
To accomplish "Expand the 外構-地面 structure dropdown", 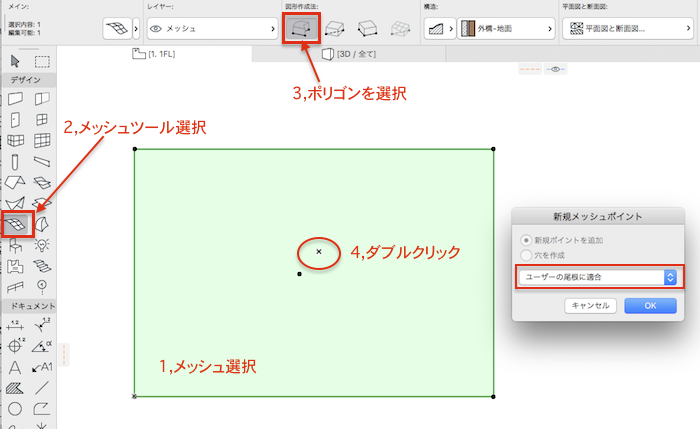I will coord(506,29).
